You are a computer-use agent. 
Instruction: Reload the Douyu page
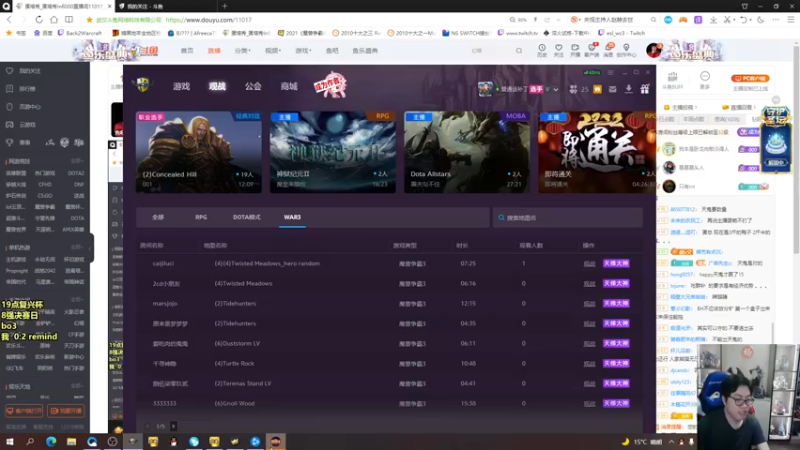[39, 19]
